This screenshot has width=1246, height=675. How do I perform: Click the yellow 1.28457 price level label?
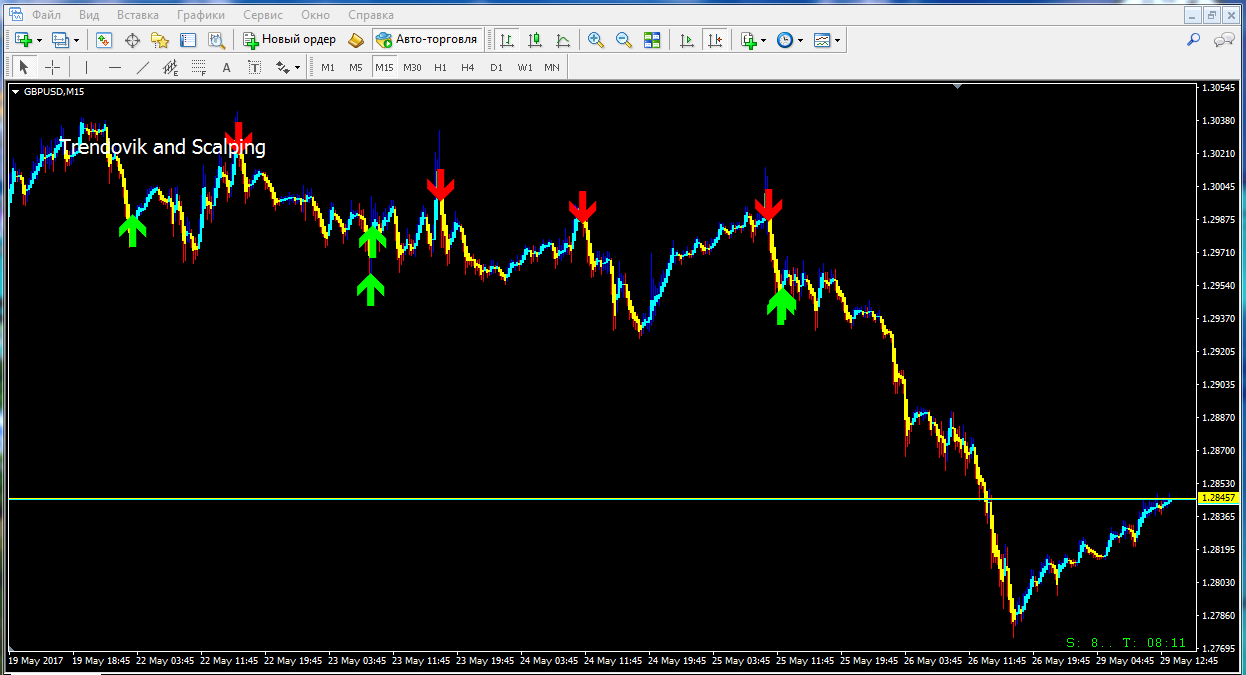1216,498
